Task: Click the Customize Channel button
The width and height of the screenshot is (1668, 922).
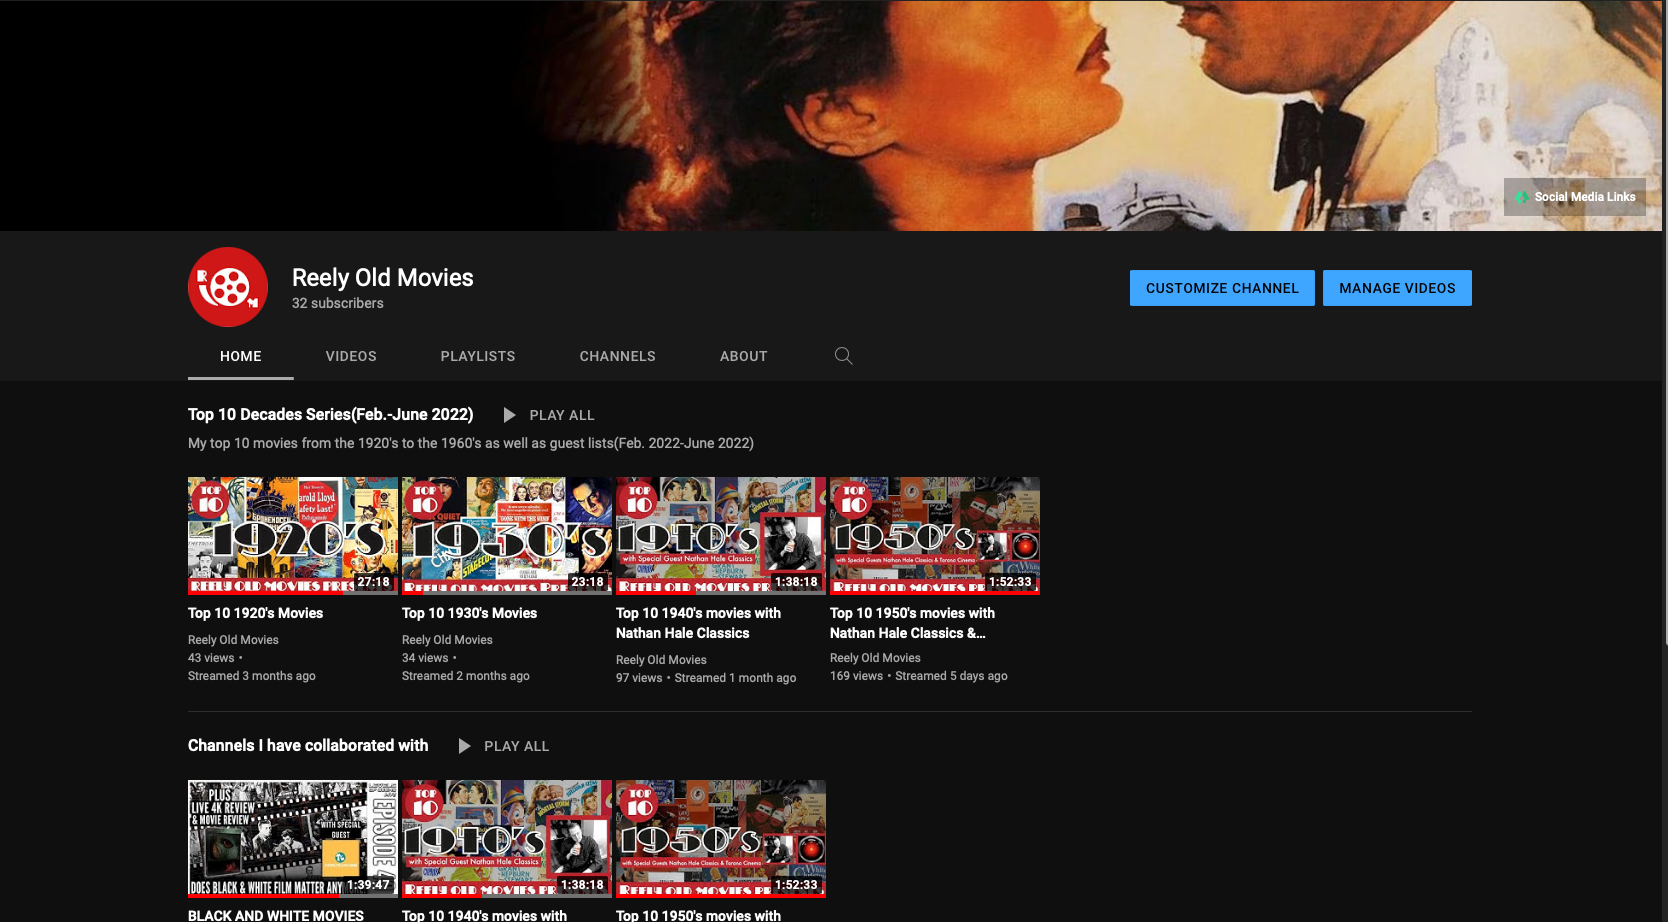Action: [x=1222, y=288]
